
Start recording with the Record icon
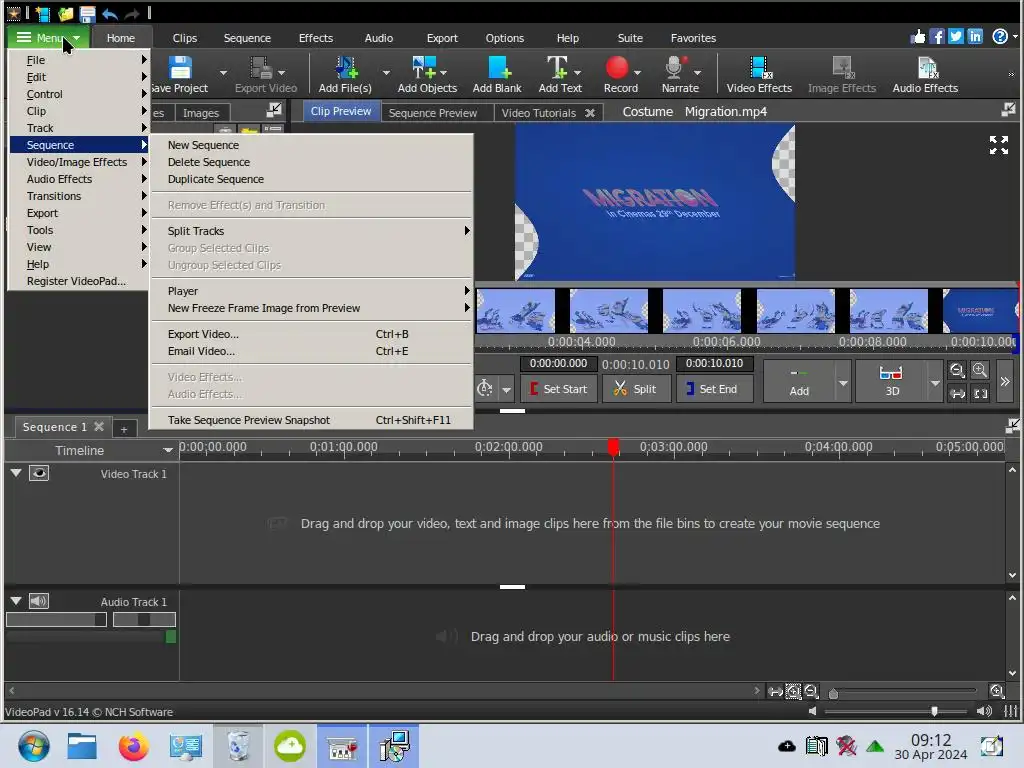click(x=617, y=67)
